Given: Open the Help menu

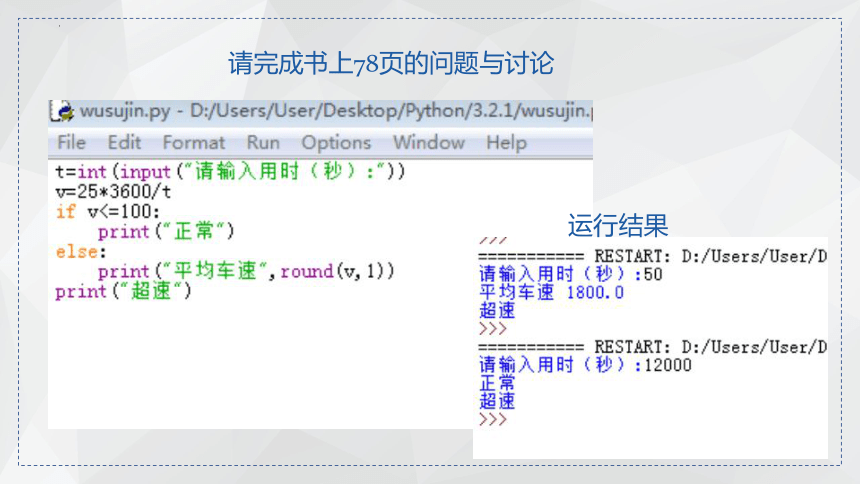Looking at the screenshot, I should coord(506,143).
